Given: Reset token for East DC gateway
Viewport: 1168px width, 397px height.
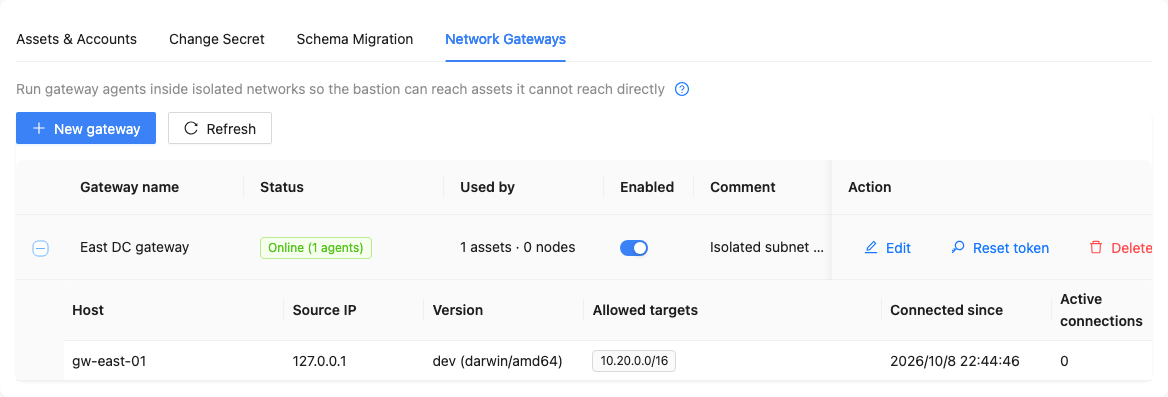Looking at the screenshot, I should (x=1000, y=248).
